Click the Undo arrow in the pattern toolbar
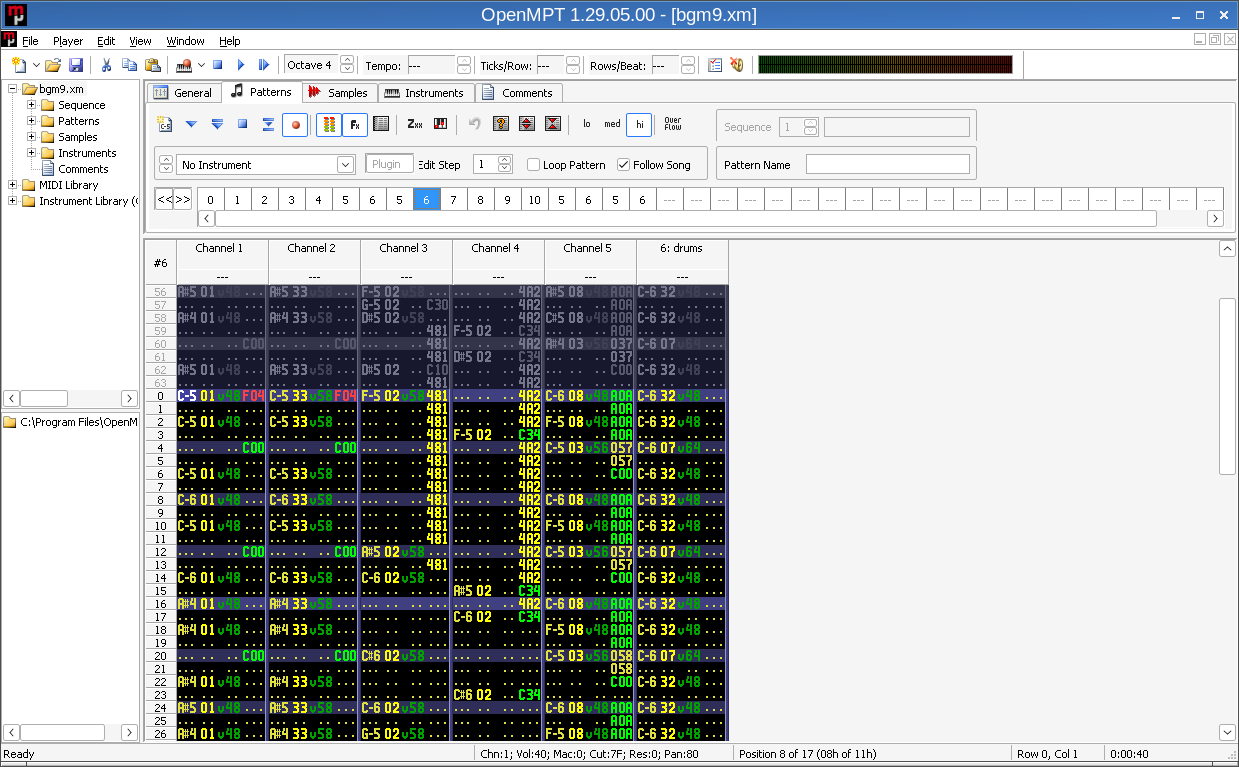Image resolution: width=1239 pixels, height=767 pixels. [x=475, y=124]
